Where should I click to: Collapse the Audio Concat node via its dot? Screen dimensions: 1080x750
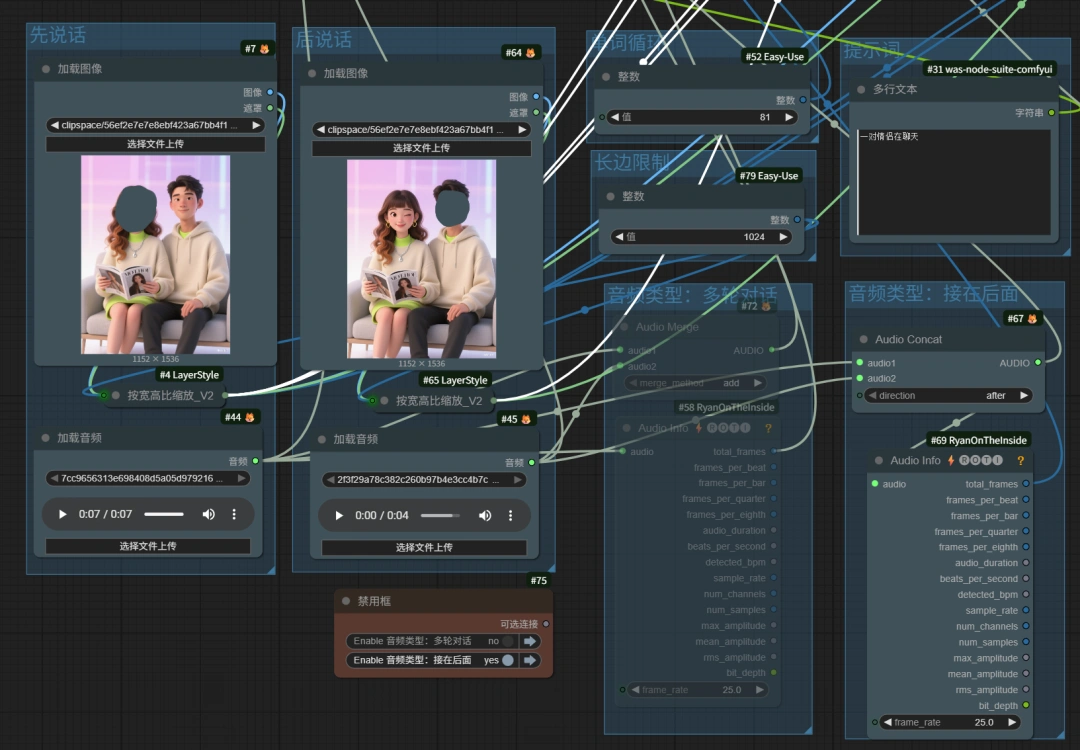tap(861, 339)
